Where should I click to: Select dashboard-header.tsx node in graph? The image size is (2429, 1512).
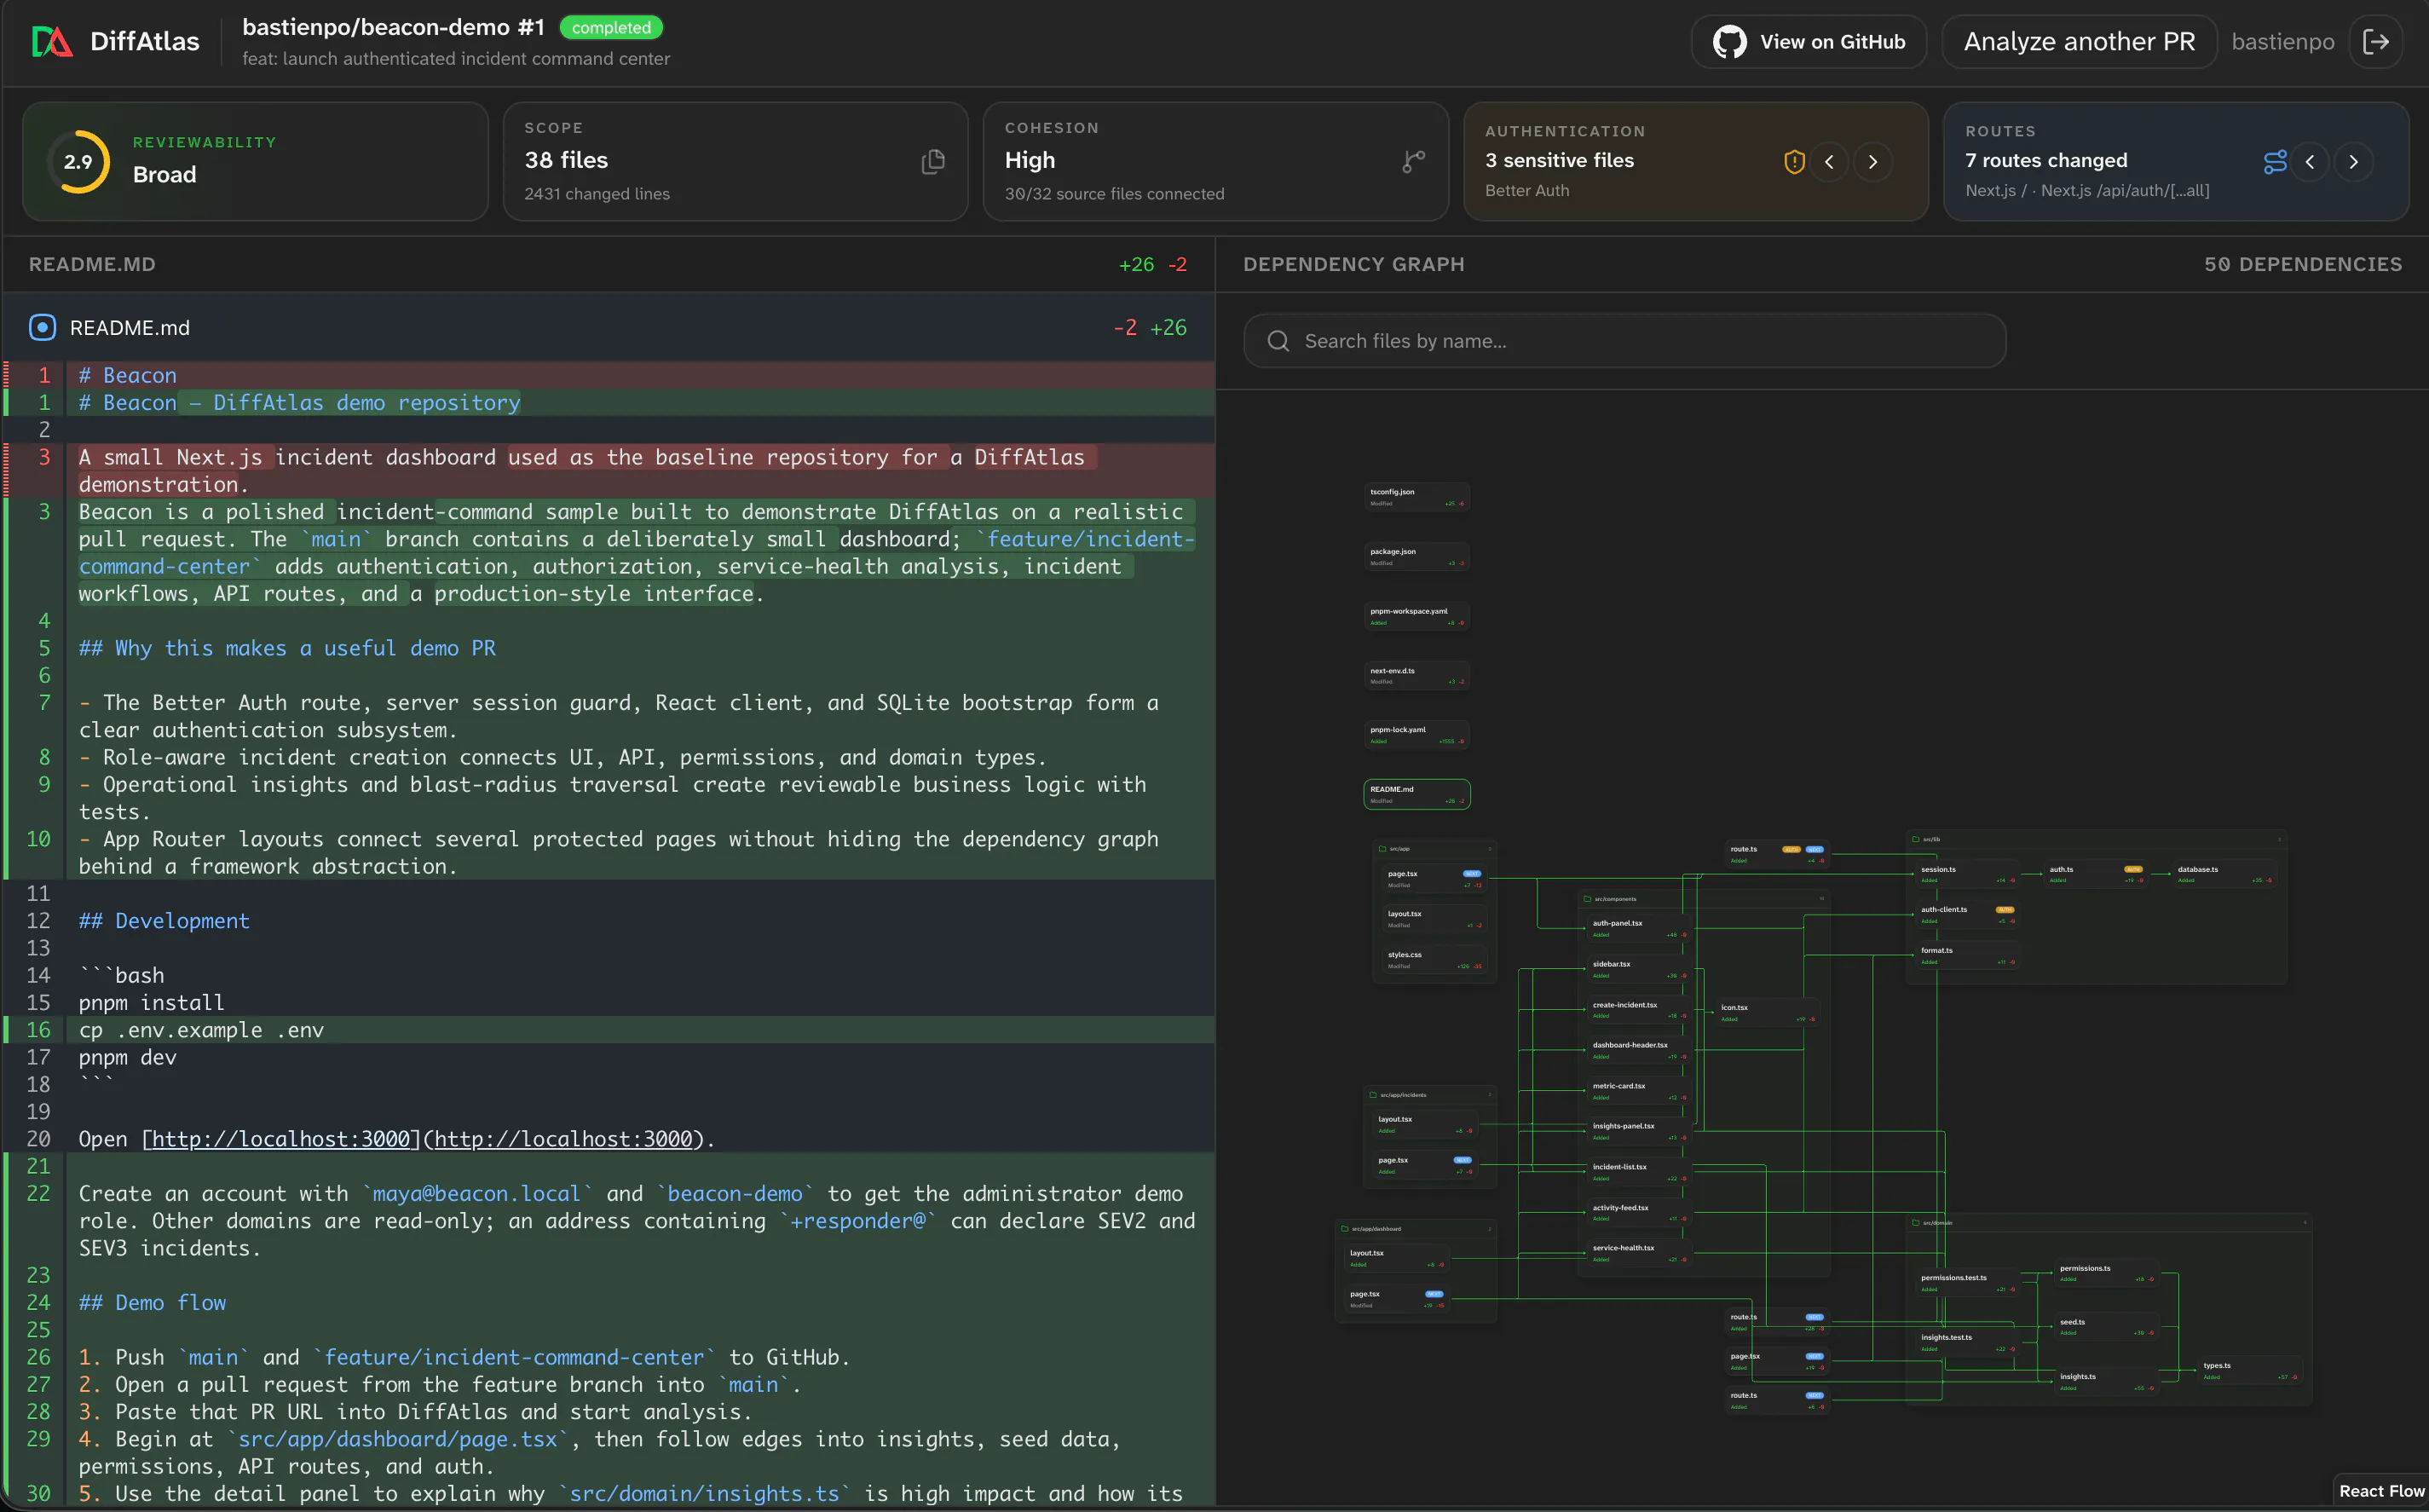tap(1639, 1050)
